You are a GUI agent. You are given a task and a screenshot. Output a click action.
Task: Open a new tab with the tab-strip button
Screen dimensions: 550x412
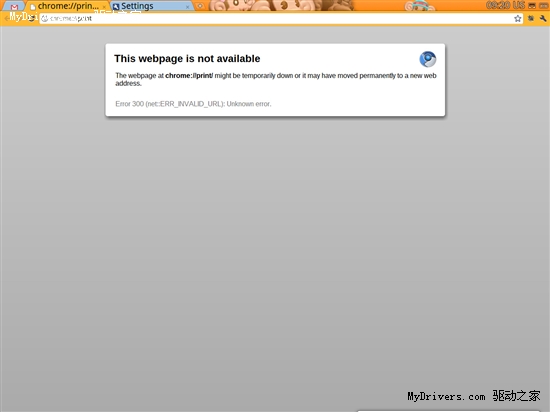[200, 6]
